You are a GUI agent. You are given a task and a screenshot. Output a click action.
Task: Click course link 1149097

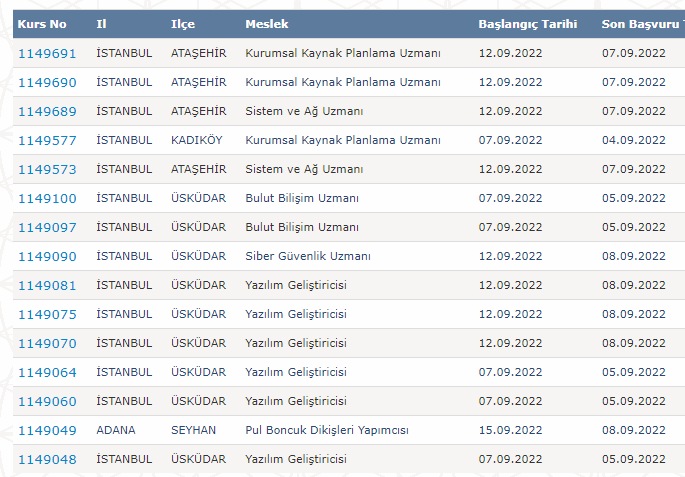47,227
